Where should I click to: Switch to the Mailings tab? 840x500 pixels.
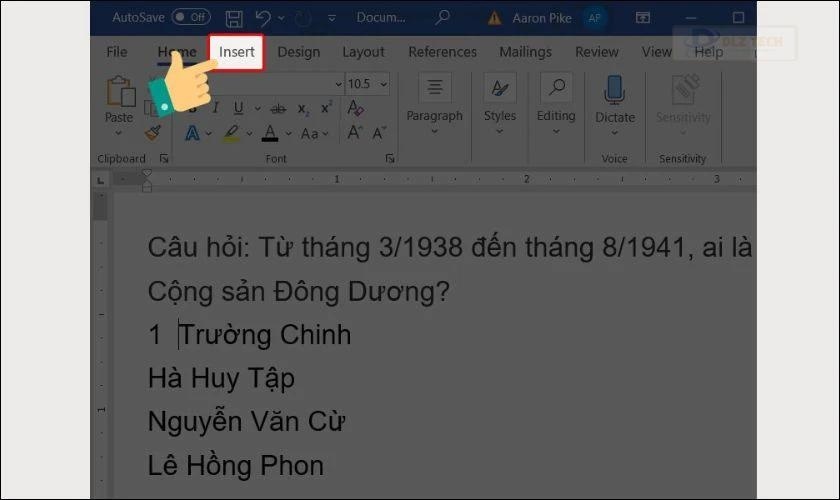point(526,52)
